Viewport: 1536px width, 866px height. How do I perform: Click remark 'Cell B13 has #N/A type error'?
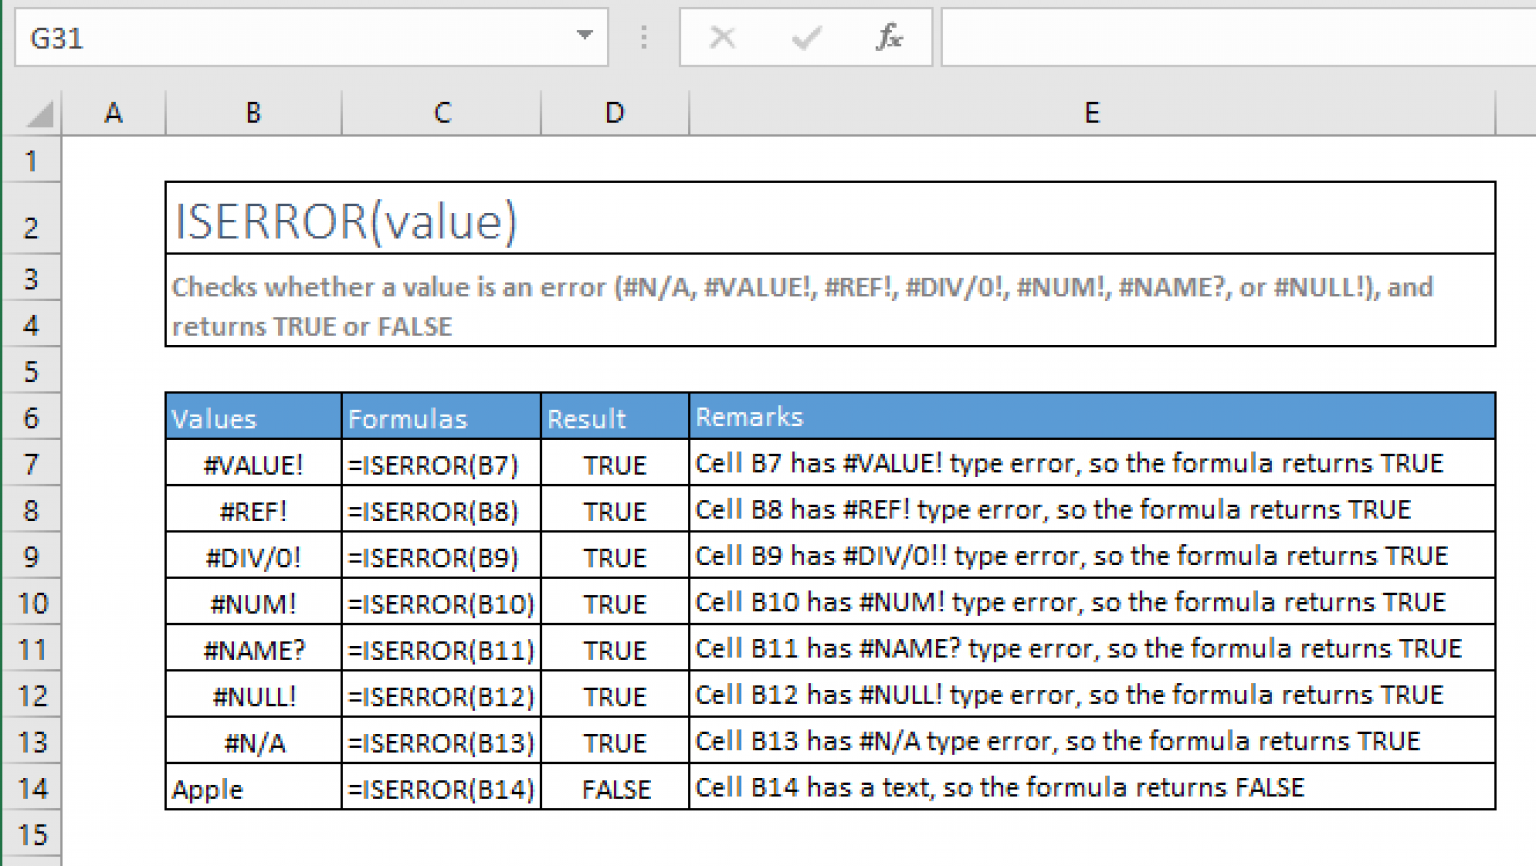tap(1092, 742)
